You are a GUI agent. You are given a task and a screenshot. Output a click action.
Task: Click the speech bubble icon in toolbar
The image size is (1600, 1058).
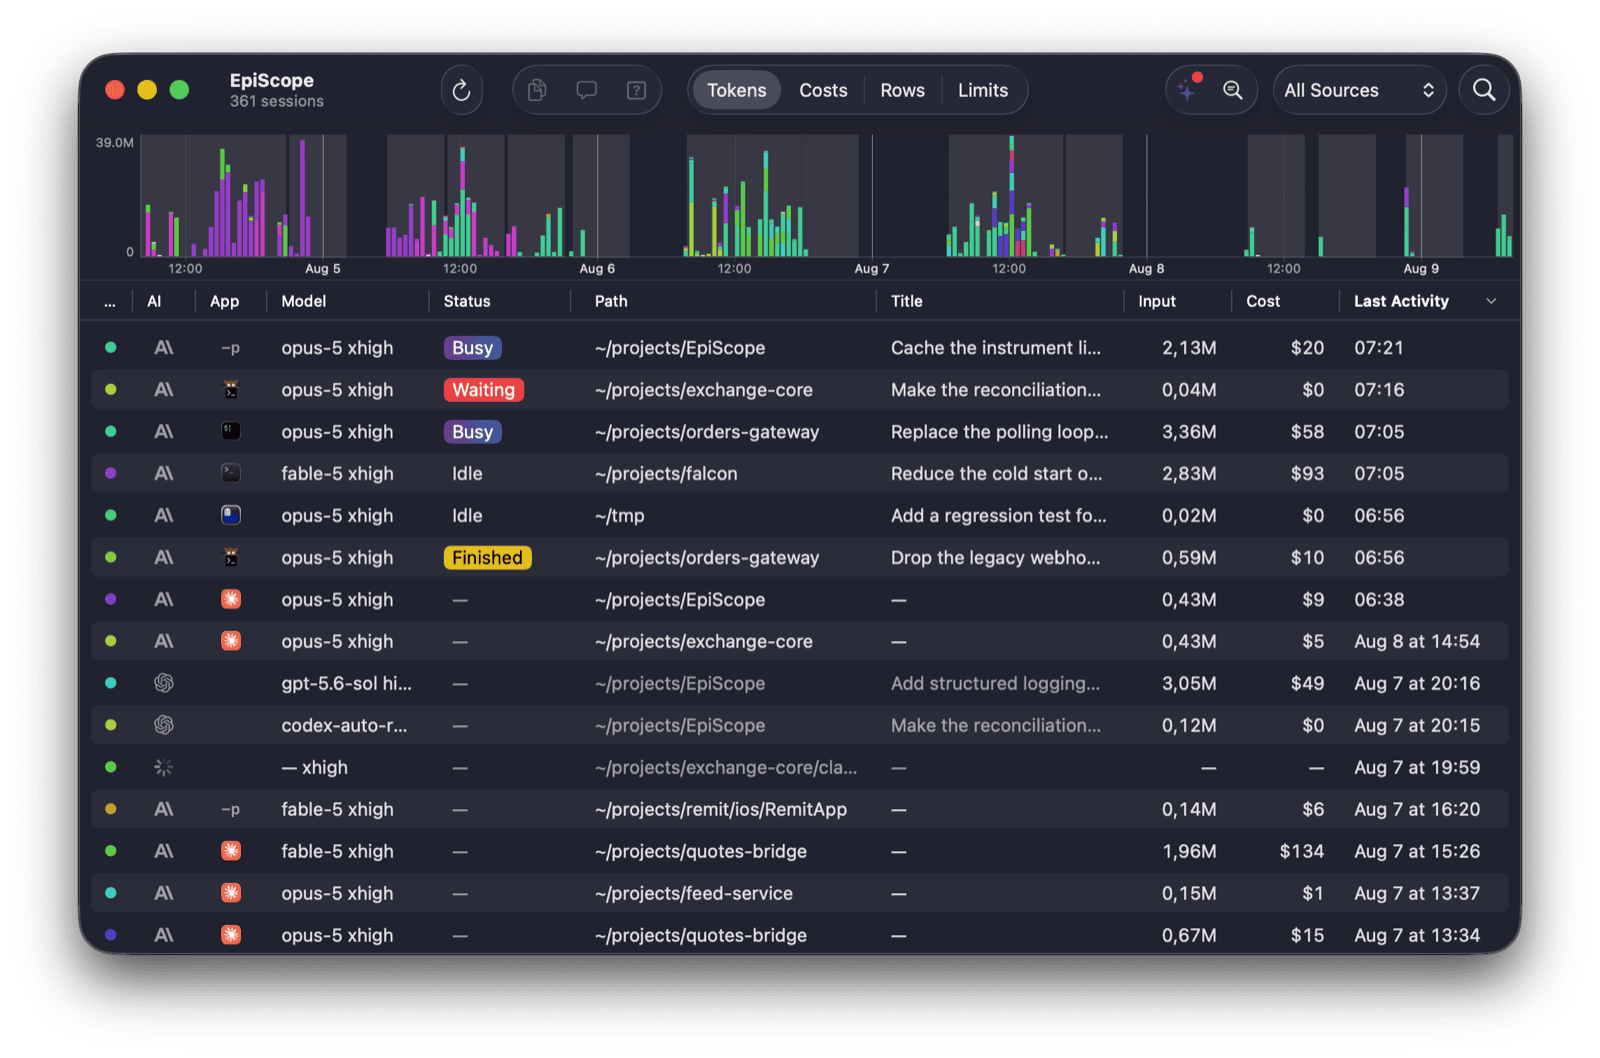point(587,91)
